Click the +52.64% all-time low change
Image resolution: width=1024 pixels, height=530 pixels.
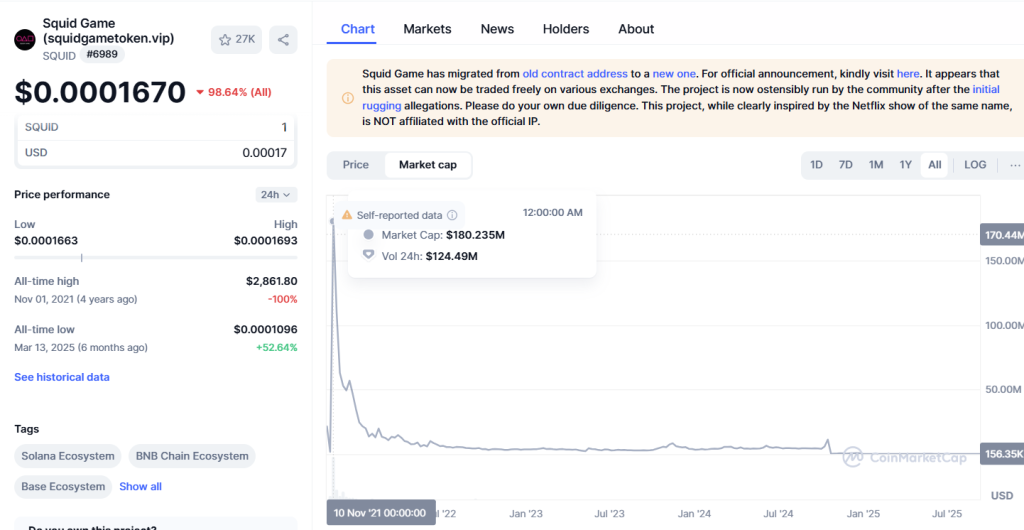pyautogui.click(x=276, y=347)
